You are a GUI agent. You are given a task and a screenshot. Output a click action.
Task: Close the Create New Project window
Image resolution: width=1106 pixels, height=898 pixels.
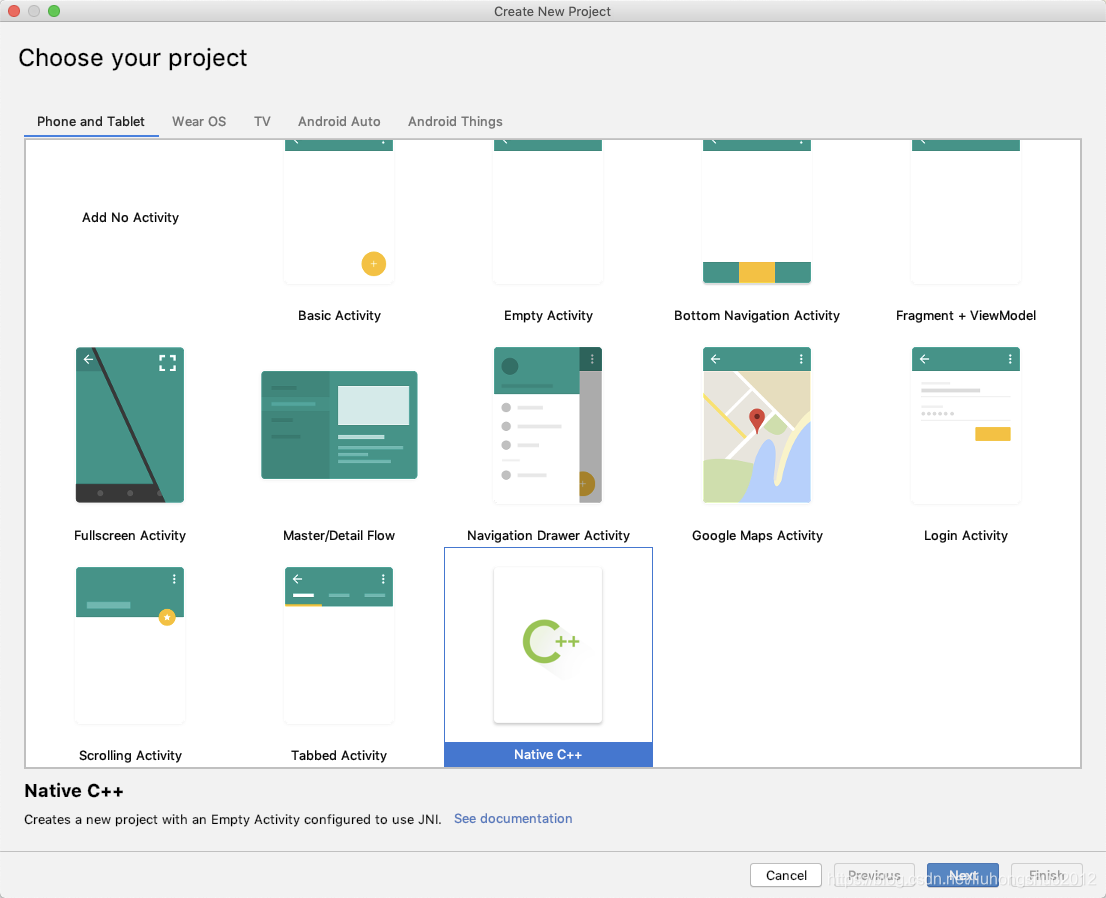click(13, 11)
